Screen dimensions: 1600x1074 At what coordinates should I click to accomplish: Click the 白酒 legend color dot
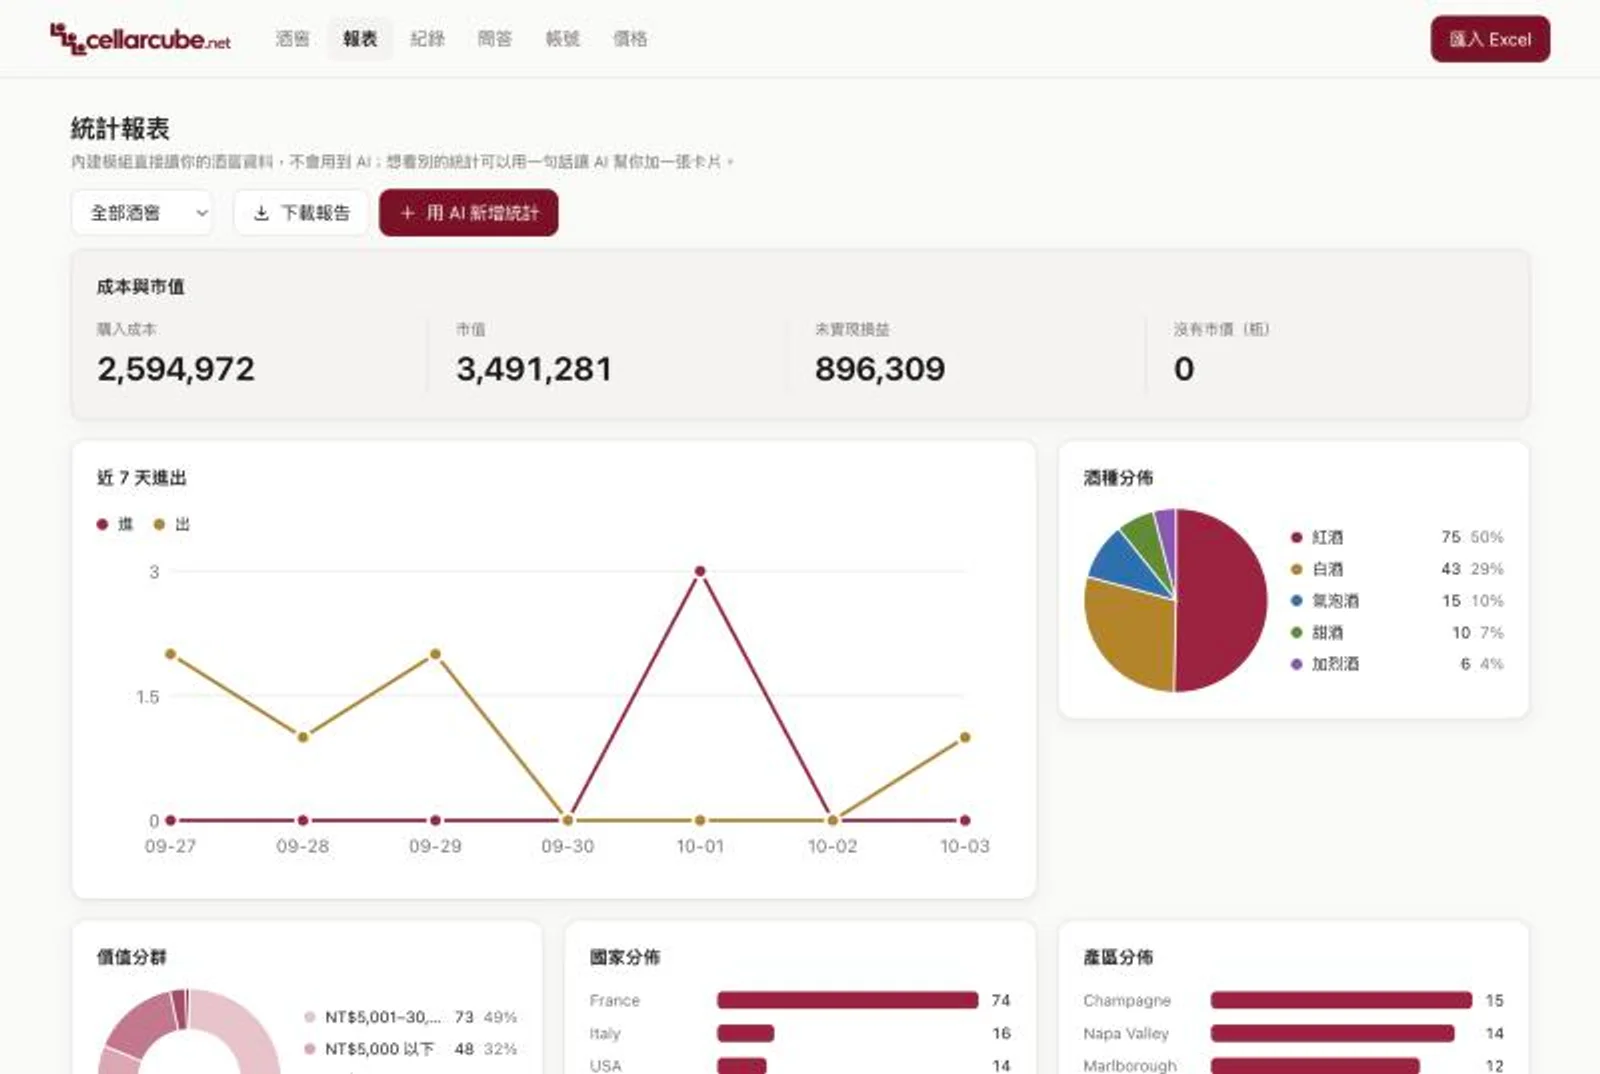pyautogui.click(x=1296, y=569)
